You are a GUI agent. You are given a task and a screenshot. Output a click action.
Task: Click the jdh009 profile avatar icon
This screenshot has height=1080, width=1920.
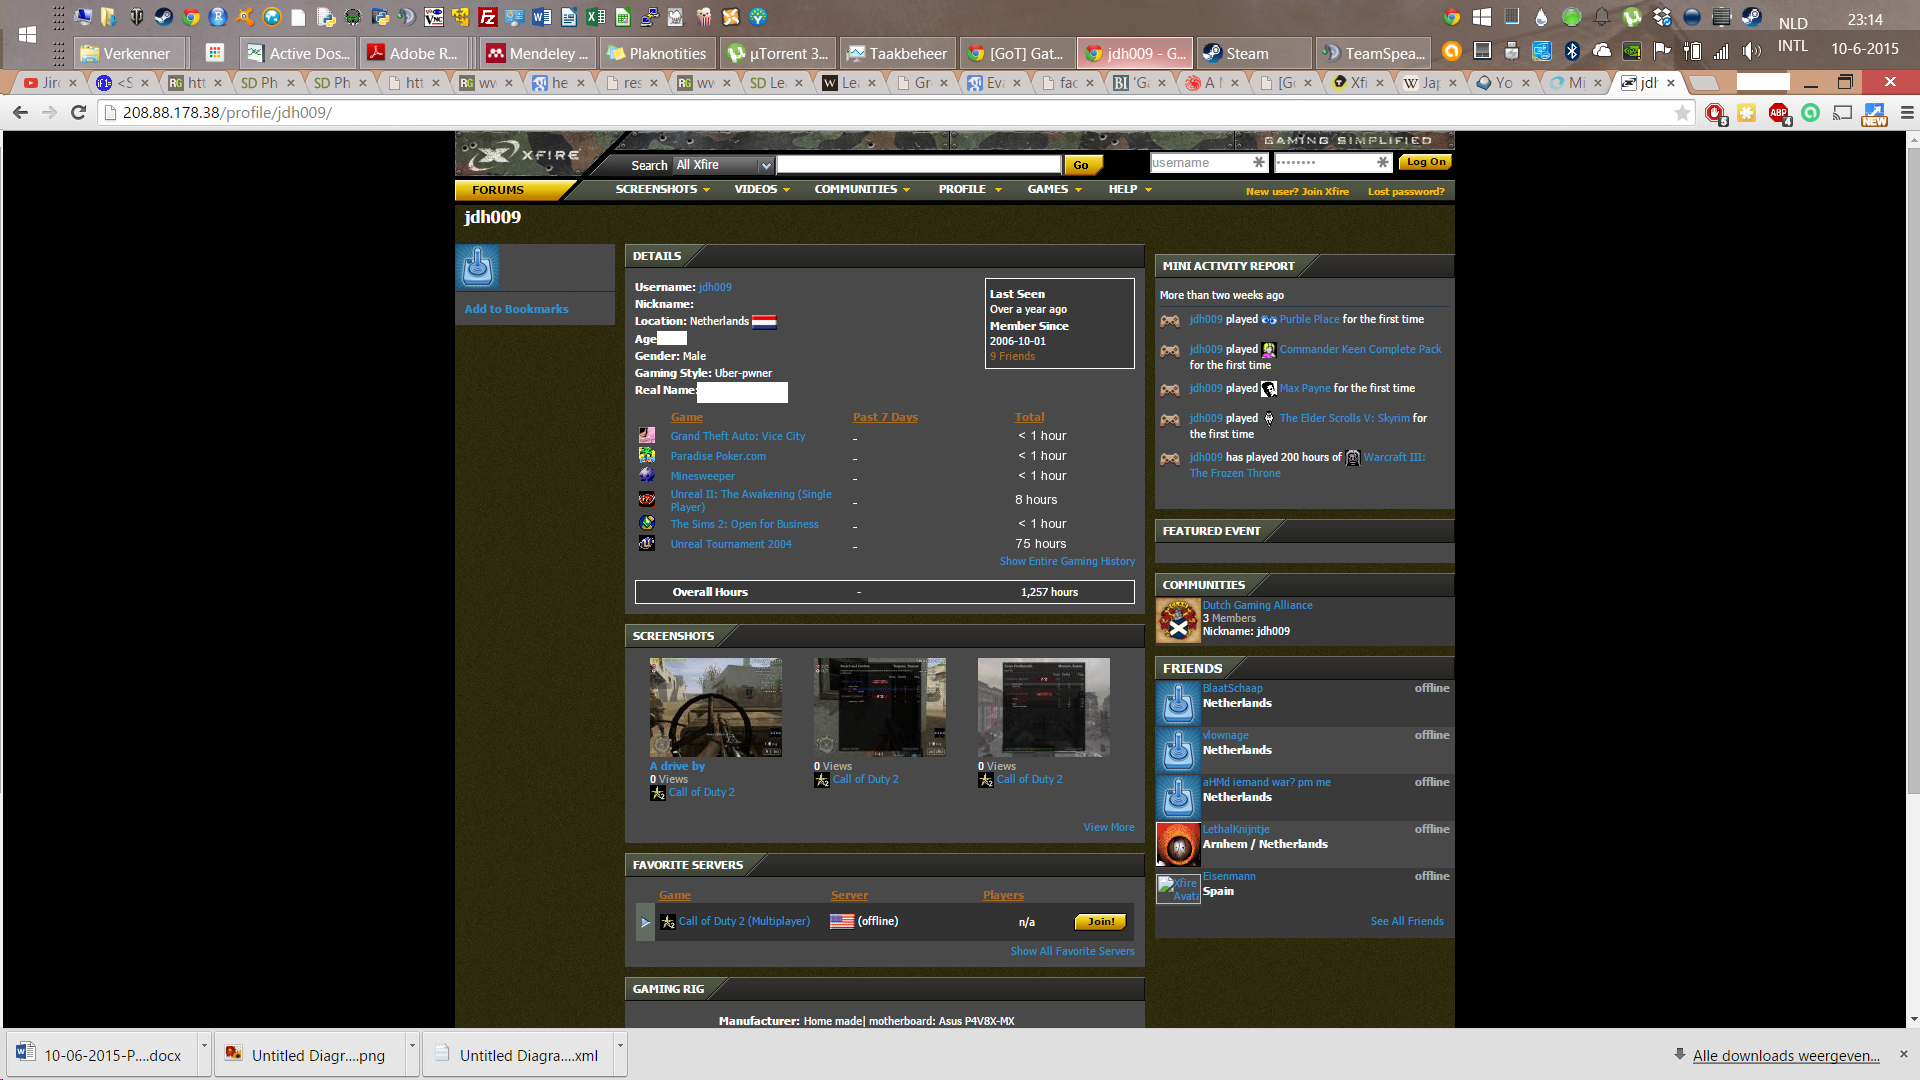(x=478, y=267)
